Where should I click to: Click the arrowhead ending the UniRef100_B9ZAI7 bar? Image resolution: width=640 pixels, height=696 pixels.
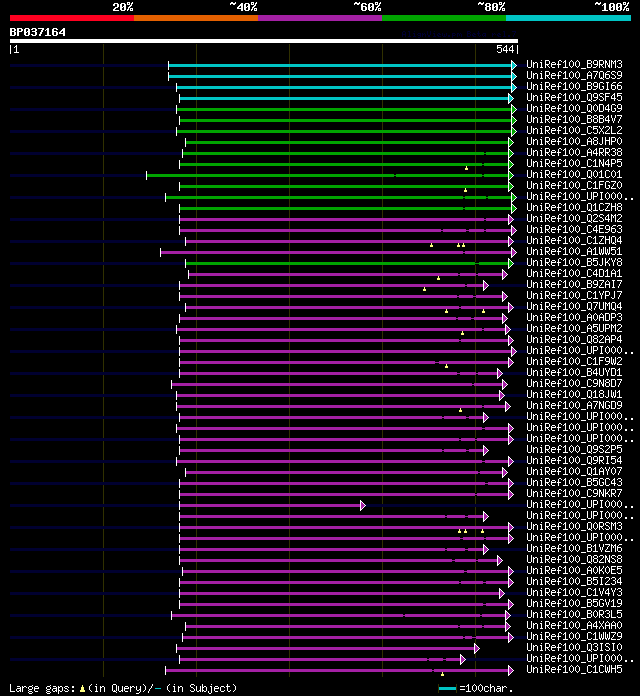coord(486,285)
